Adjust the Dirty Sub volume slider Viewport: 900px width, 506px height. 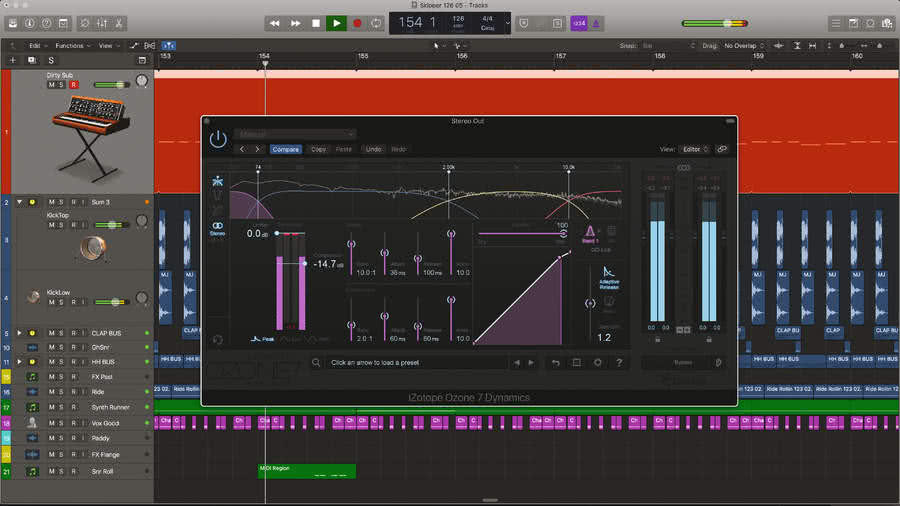[112, 85]
